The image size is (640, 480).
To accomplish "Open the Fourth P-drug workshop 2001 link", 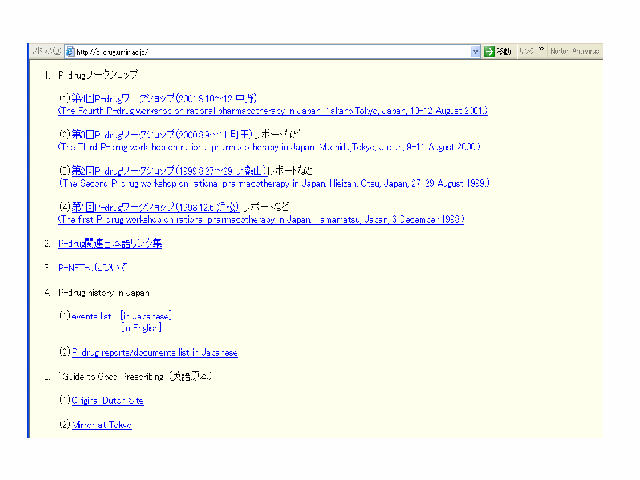I will coord(258,112).
